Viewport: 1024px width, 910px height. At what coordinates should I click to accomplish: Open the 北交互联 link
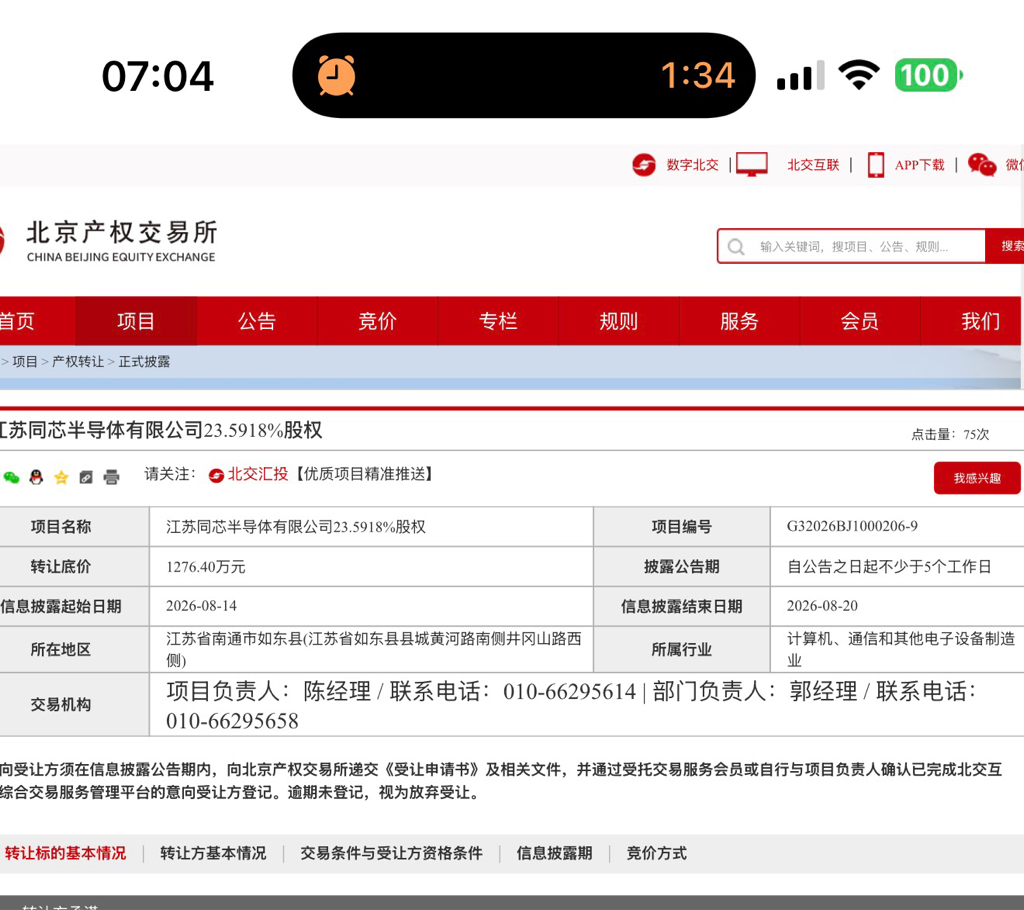(x=813, y=165)
